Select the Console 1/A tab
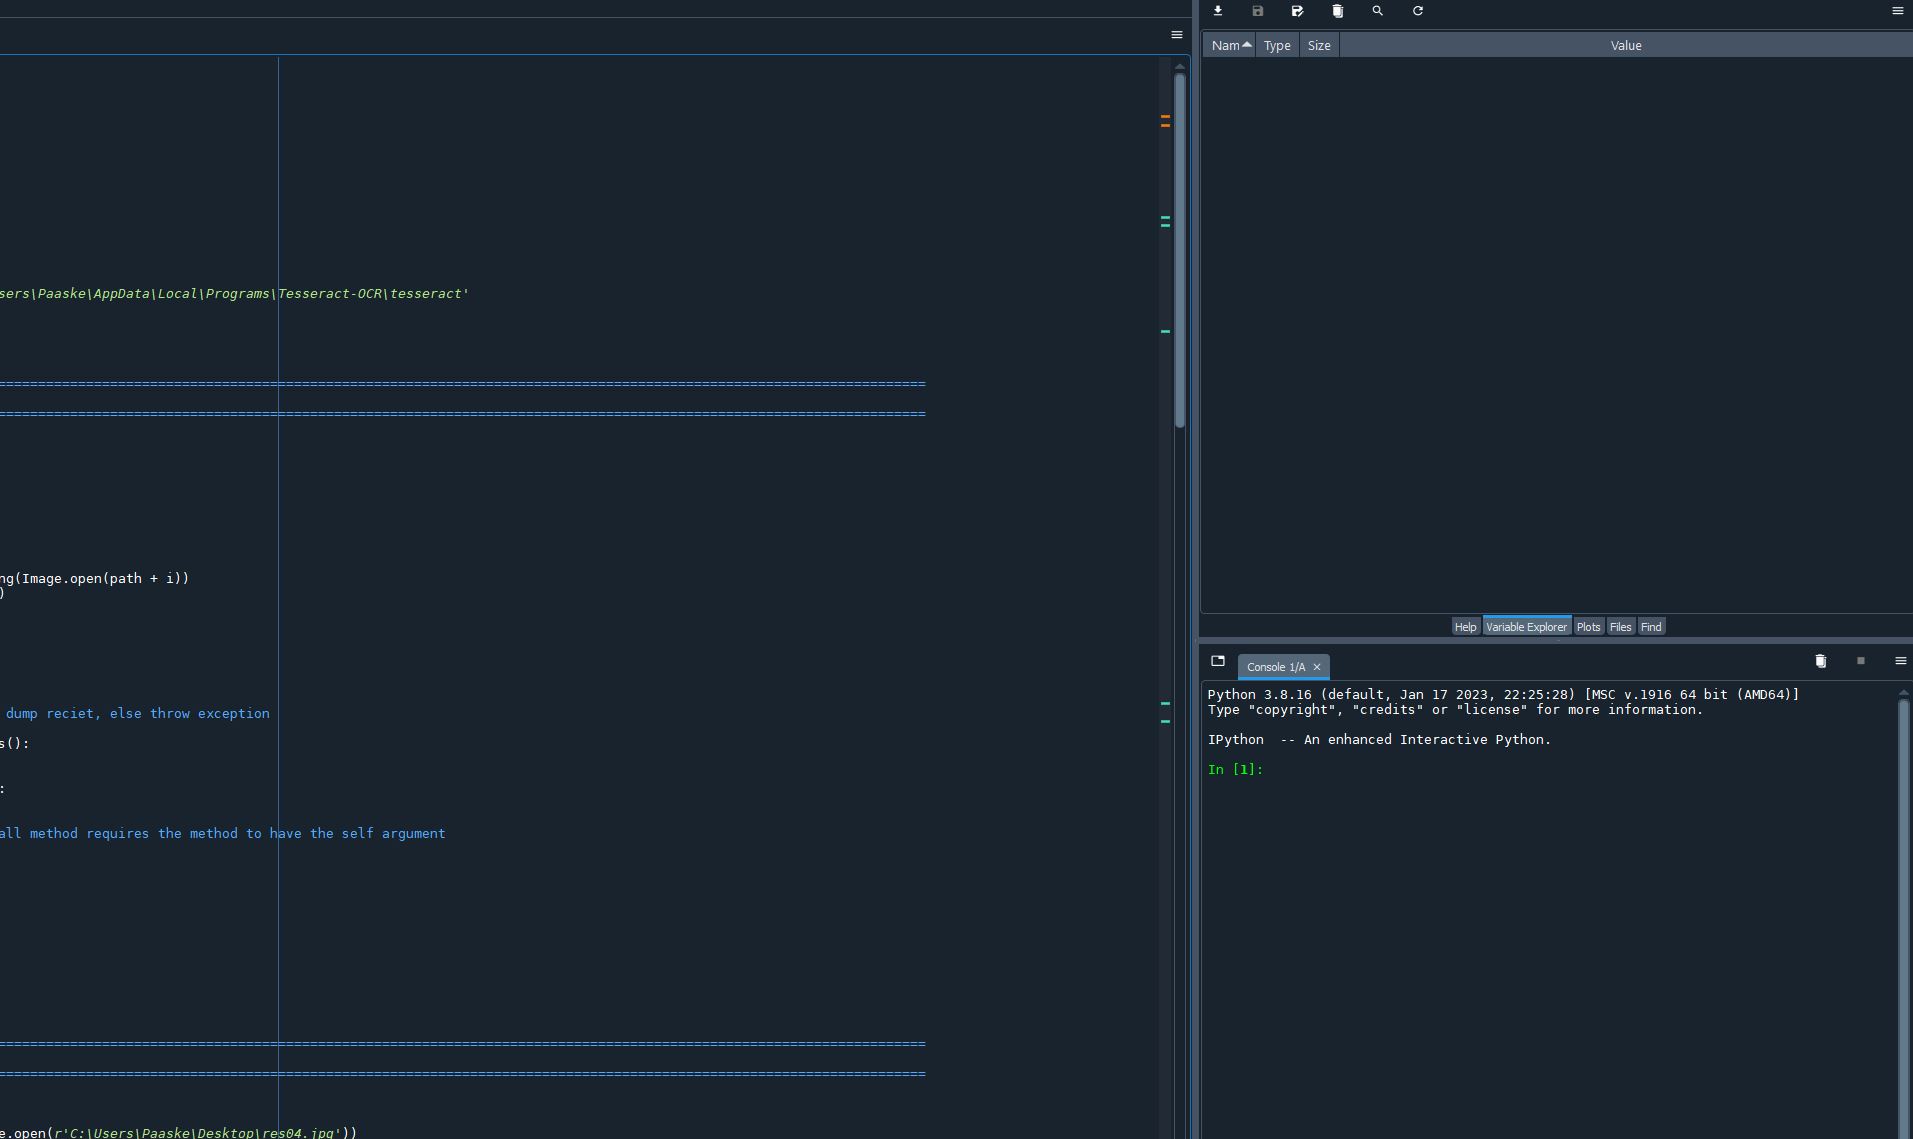1913x1139 pixels. [x=1276, y=667]
